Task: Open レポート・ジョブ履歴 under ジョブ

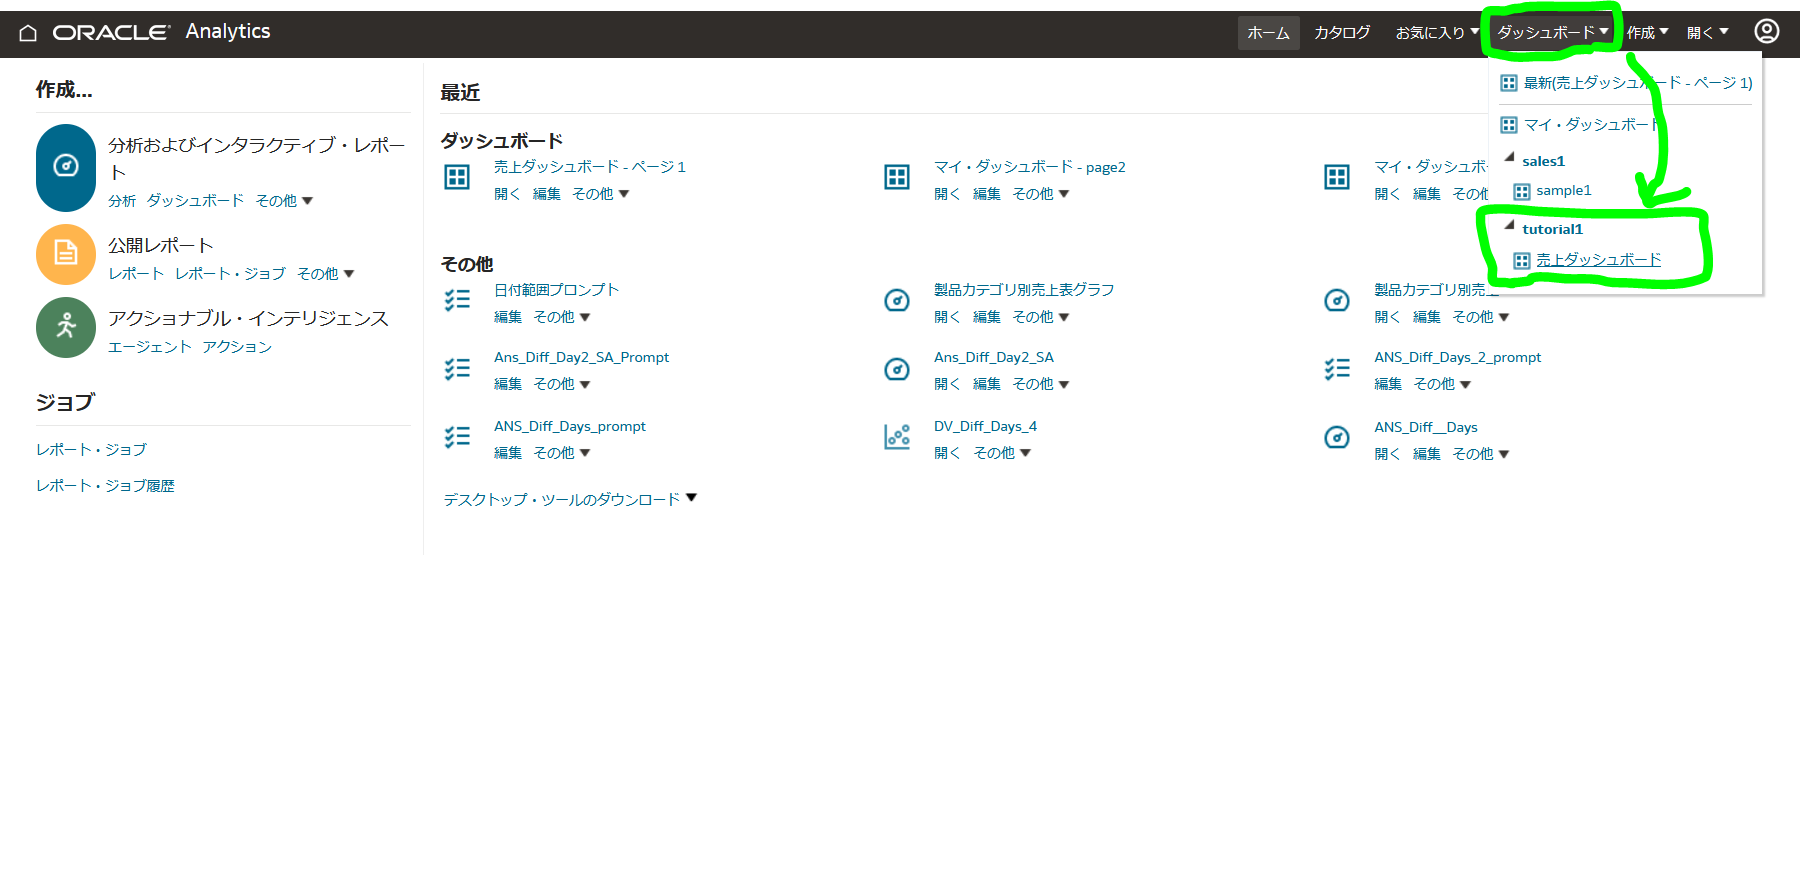Action: (x=105, y=486)
